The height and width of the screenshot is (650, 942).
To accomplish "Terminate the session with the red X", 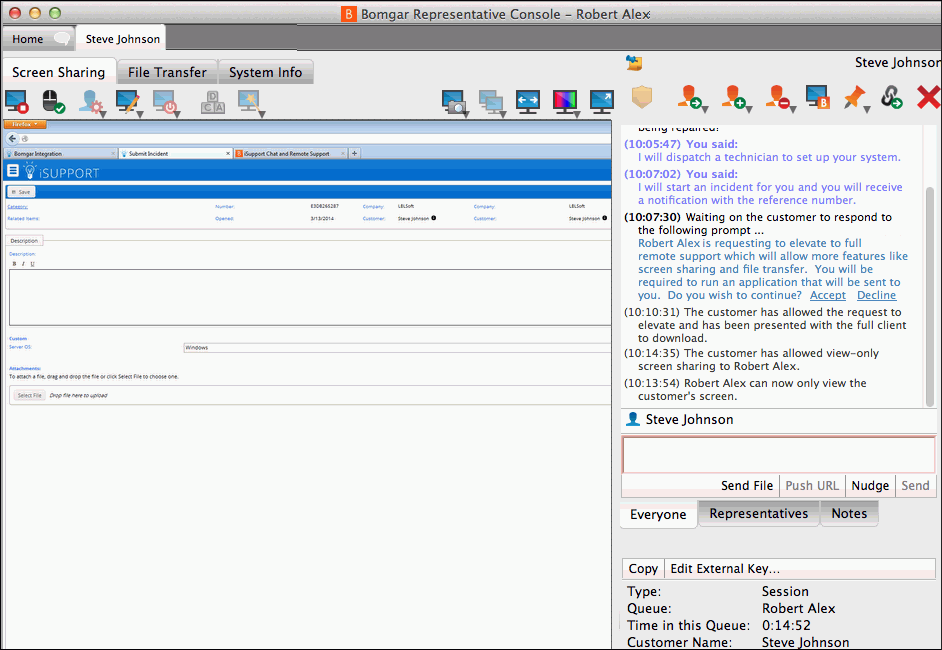I will (x=926, y=98).
